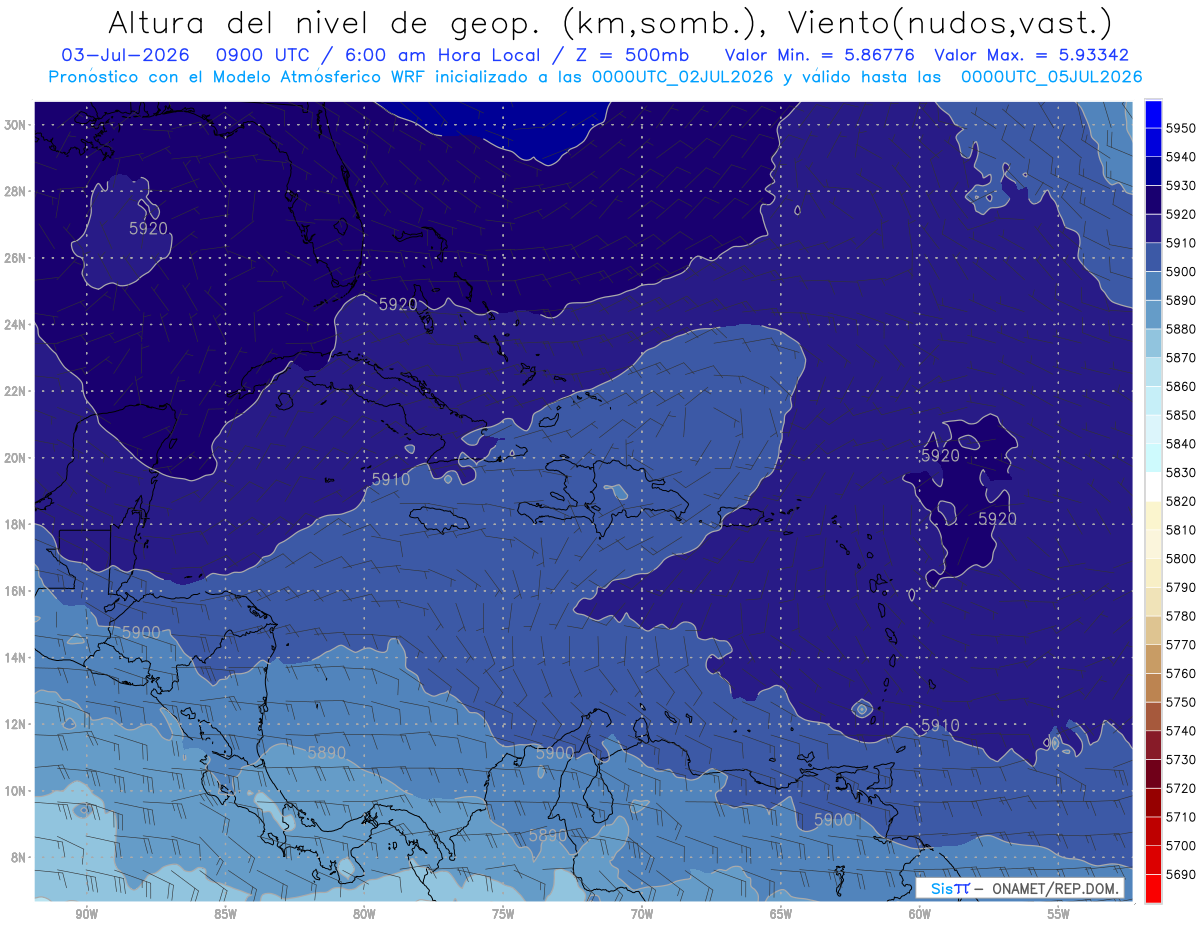Click the 14N latitude axis label
Image resolution: width=1200 pixels, height=927 pixels.
[x=15, y=657]
